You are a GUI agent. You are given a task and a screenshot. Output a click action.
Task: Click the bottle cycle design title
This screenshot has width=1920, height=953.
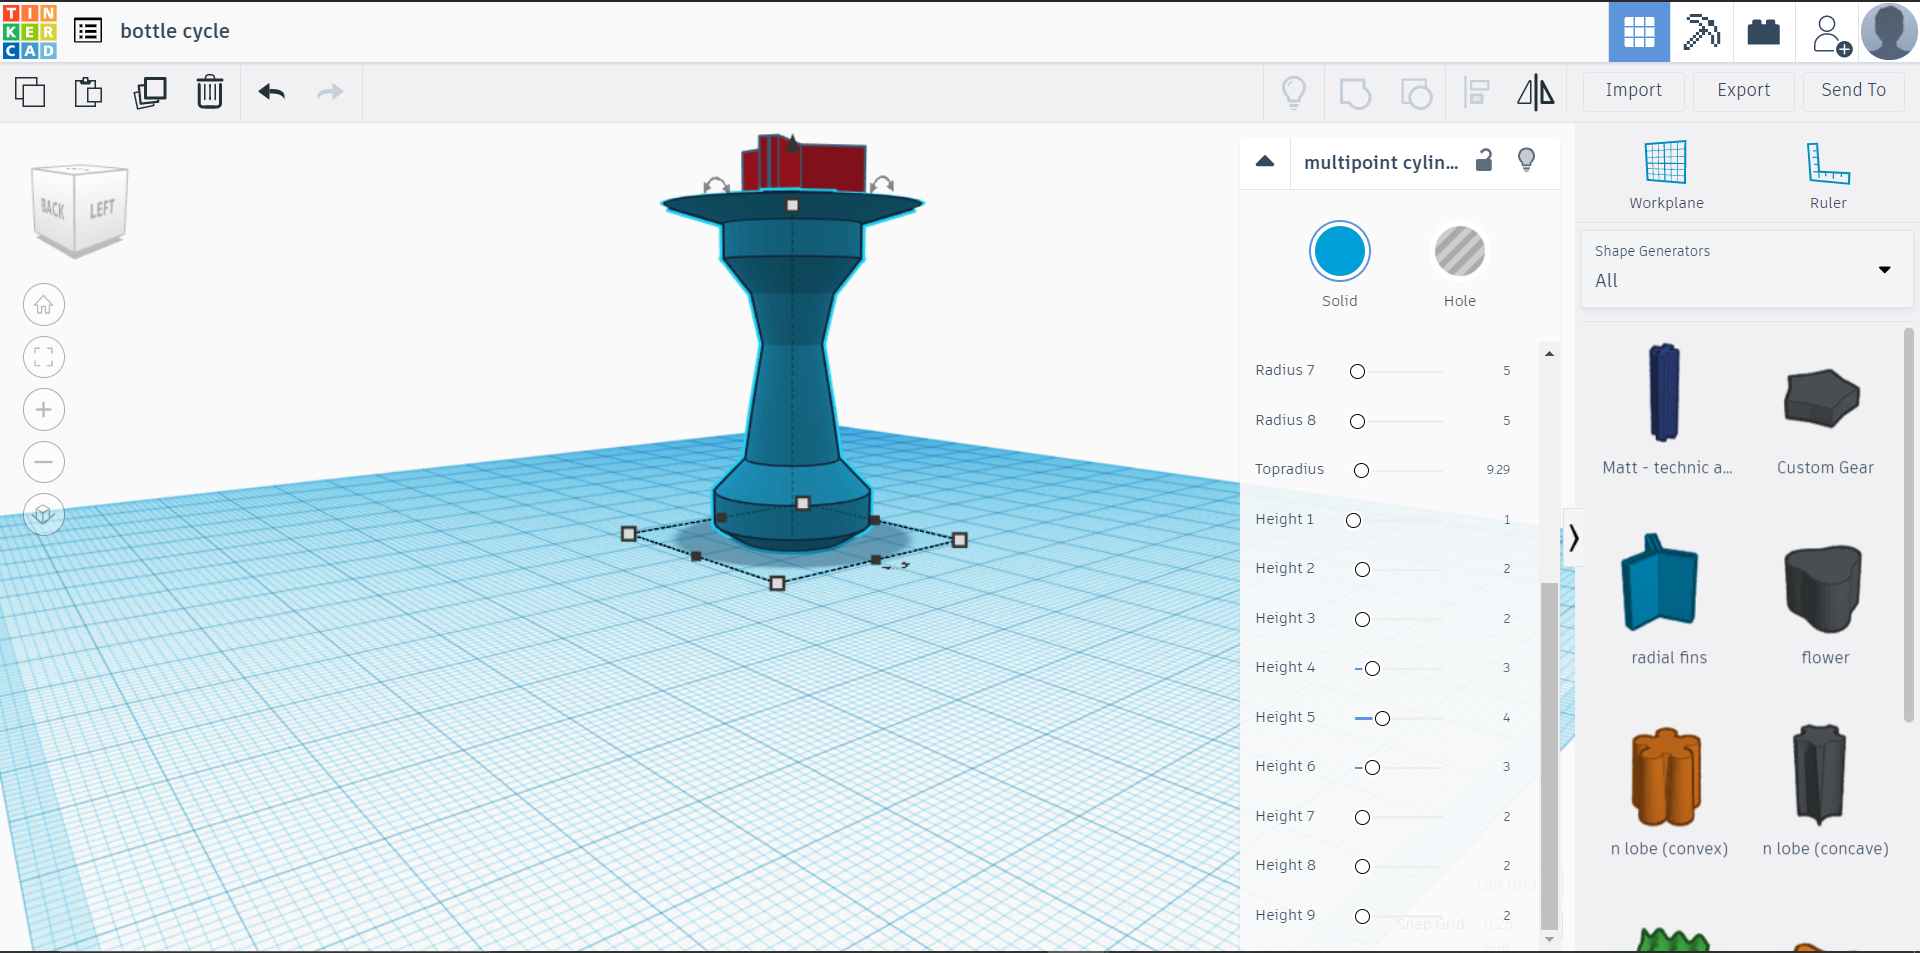(x=176, y=31)
